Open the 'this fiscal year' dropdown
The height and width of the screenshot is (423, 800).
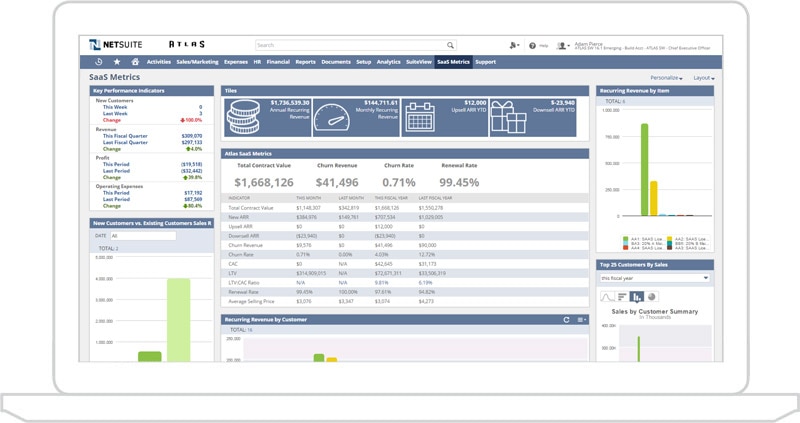click(x=655, y=278)
